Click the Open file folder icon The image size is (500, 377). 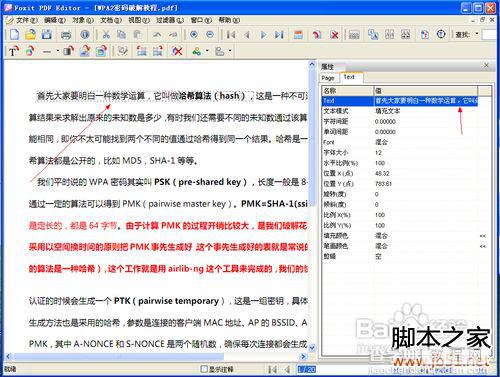click(30, 34)
